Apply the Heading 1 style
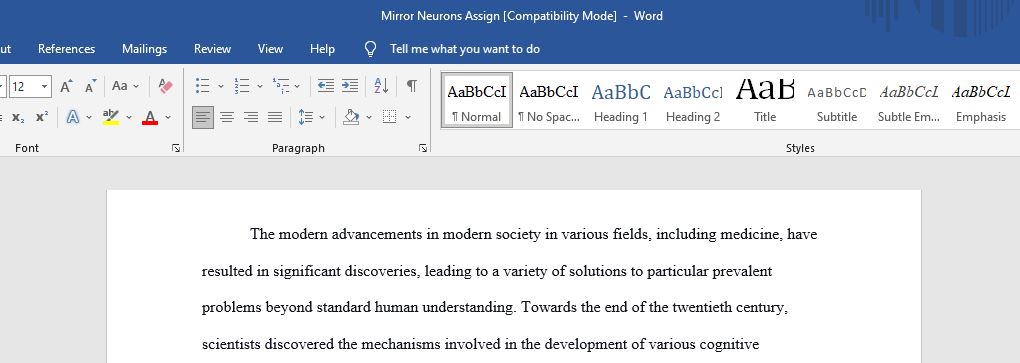Screen dimensions: 1020x363 [621, 100]
